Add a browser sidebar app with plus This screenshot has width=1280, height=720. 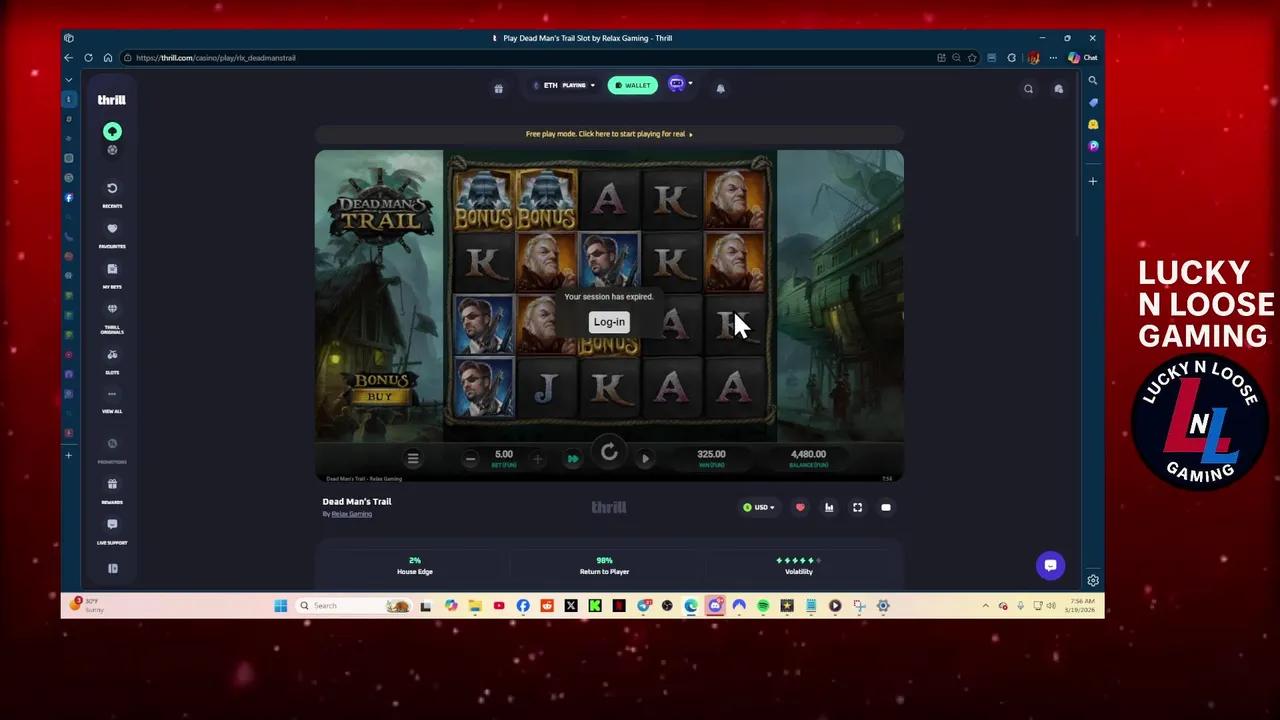pos(1093,181)
